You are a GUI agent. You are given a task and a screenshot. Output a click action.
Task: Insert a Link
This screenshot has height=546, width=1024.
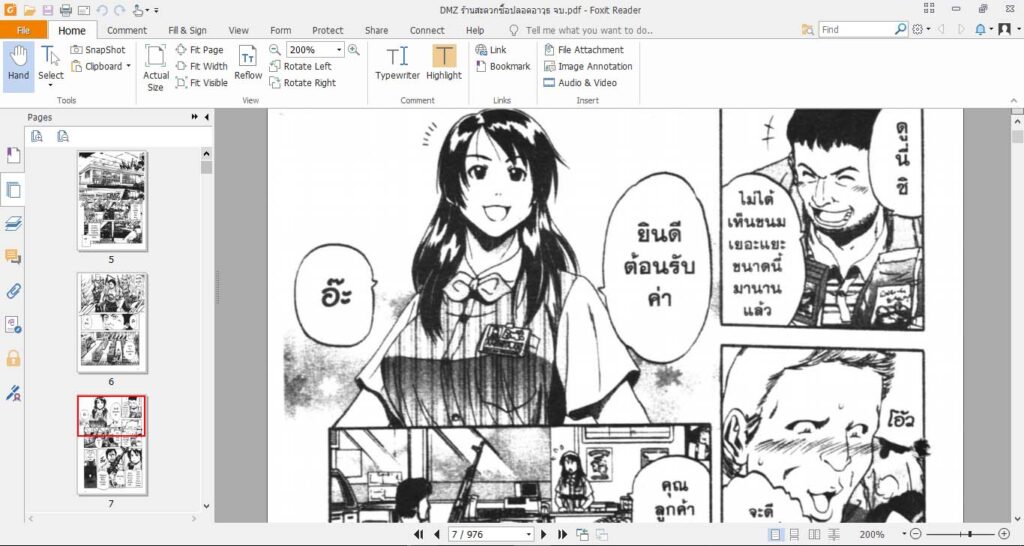[491, 50]
